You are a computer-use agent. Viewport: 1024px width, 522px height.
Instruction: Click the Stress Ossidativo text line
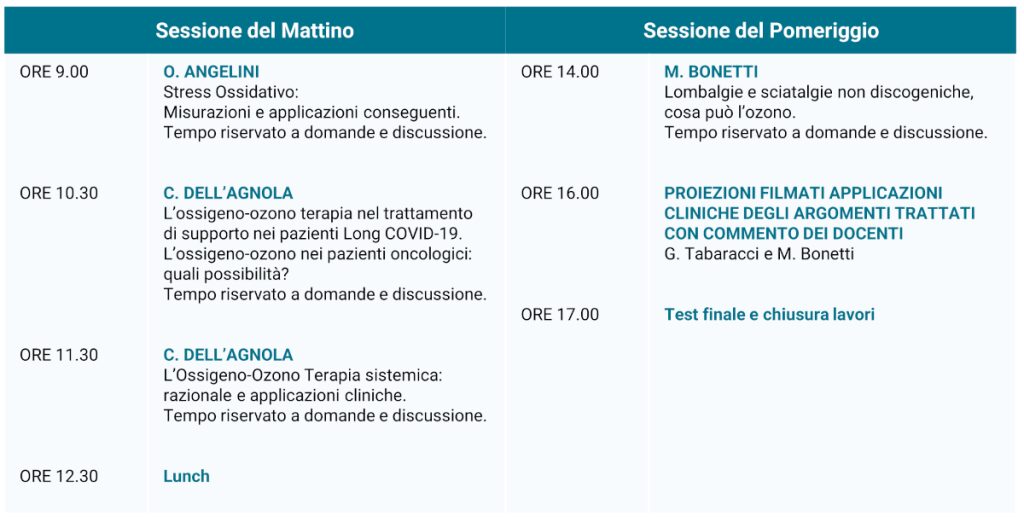click(x=230, y=92)
